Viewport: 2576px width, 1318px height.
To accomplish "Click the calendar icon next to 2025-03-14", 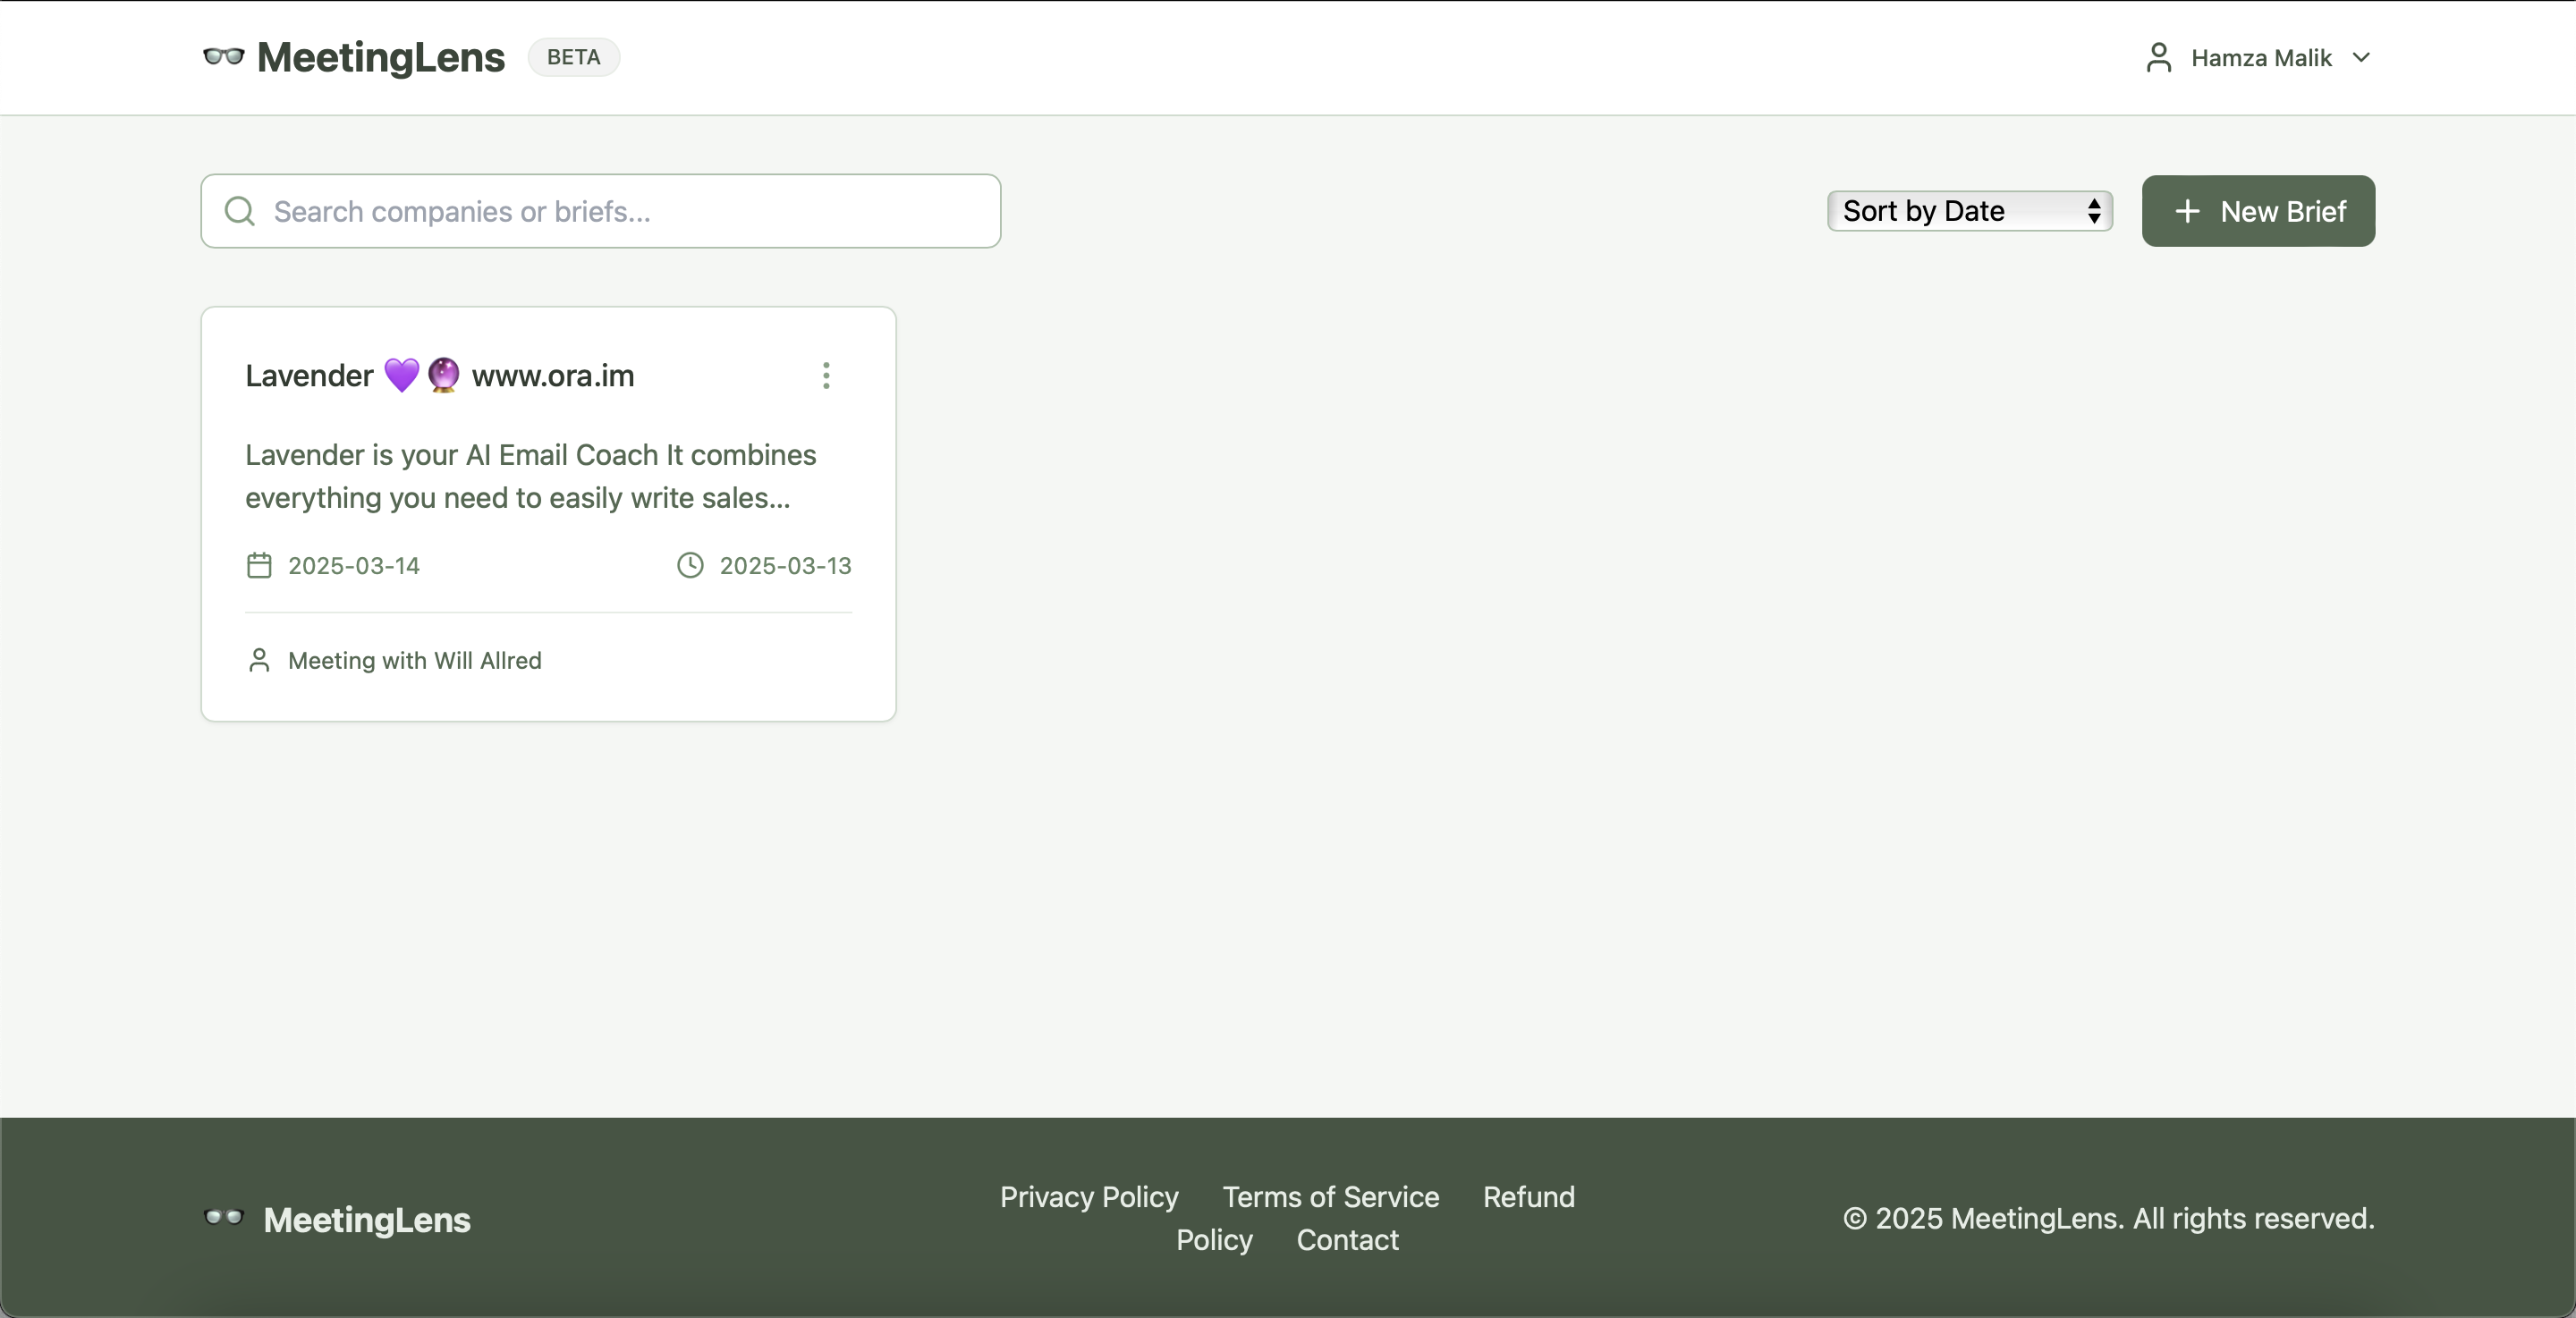I will point(259,566).
